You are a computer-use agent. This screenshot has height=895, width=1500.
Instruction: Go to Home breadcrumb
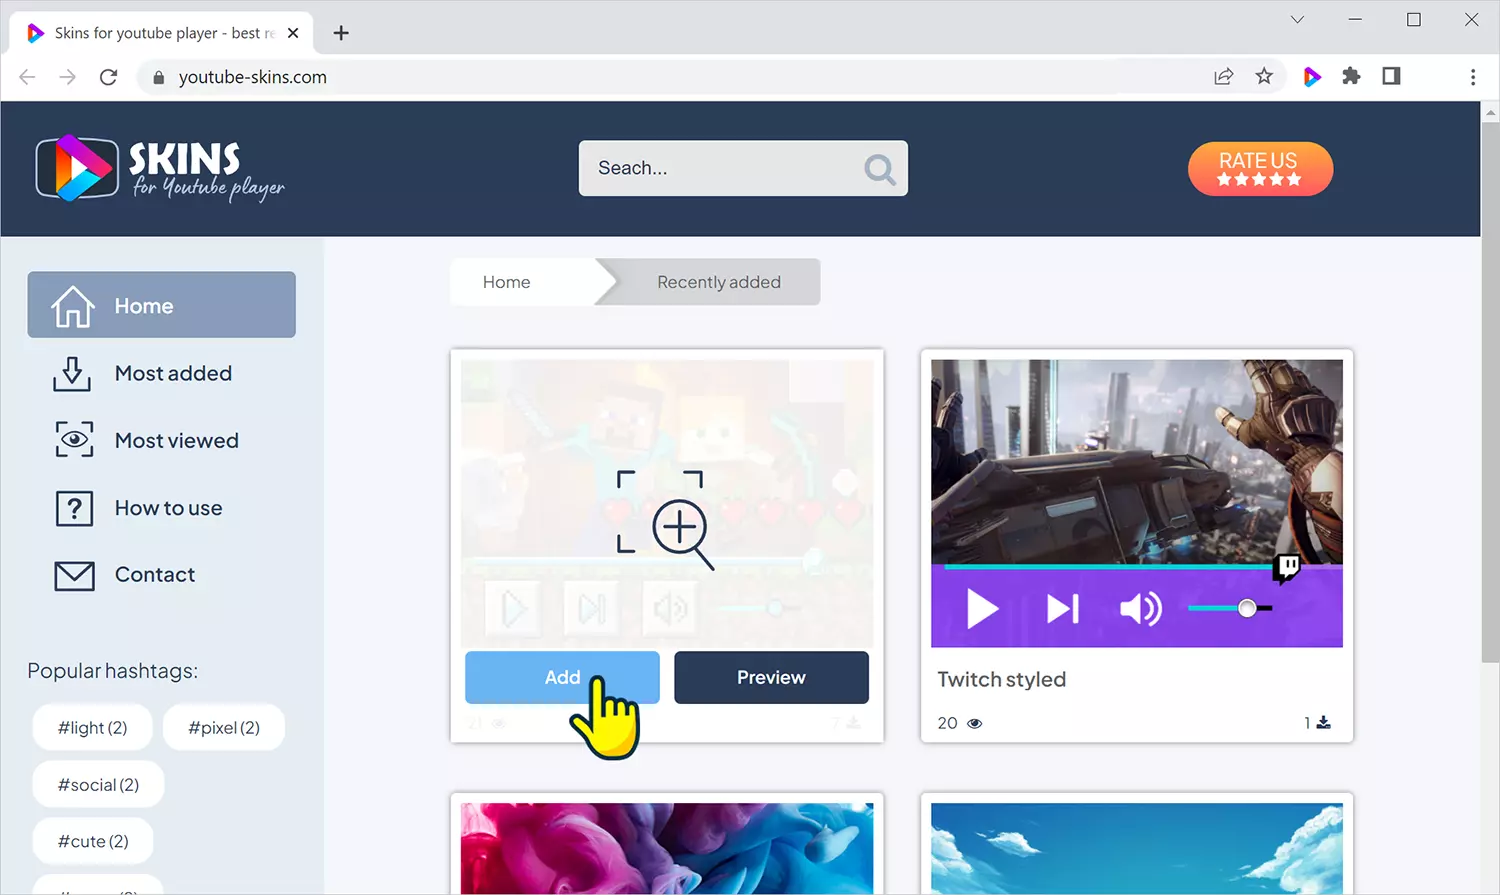click(506, 282)
